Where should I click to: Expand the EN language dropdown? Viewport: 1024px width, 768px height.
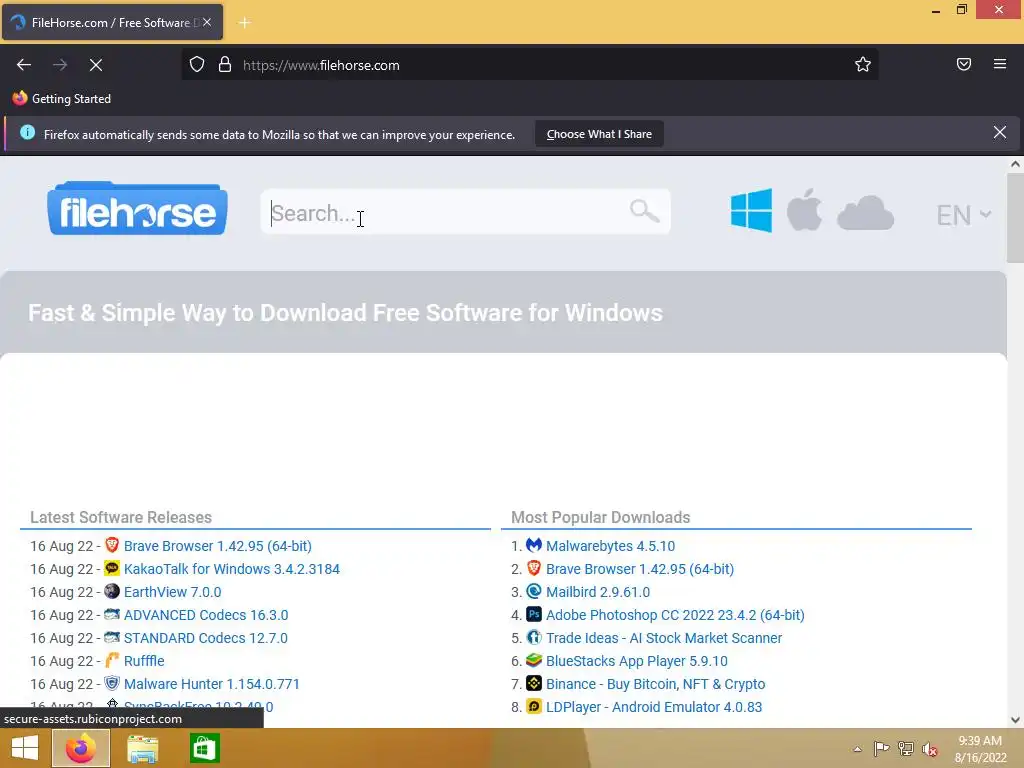(x=963, y=215)
